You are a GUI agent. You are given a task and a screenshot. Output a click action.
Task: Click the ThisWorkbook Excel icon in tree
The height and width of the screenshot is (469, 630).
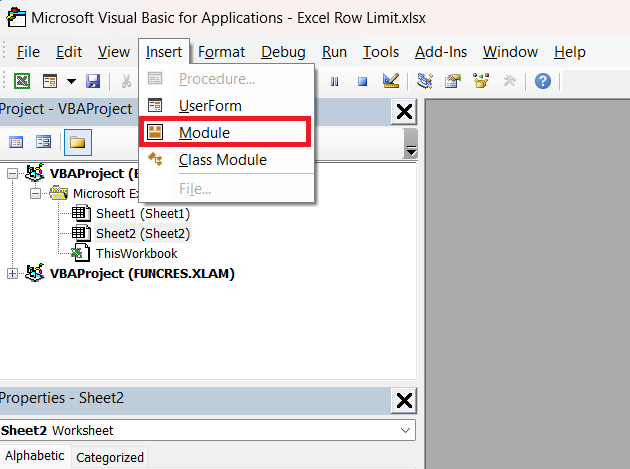[x=80, y=253]
